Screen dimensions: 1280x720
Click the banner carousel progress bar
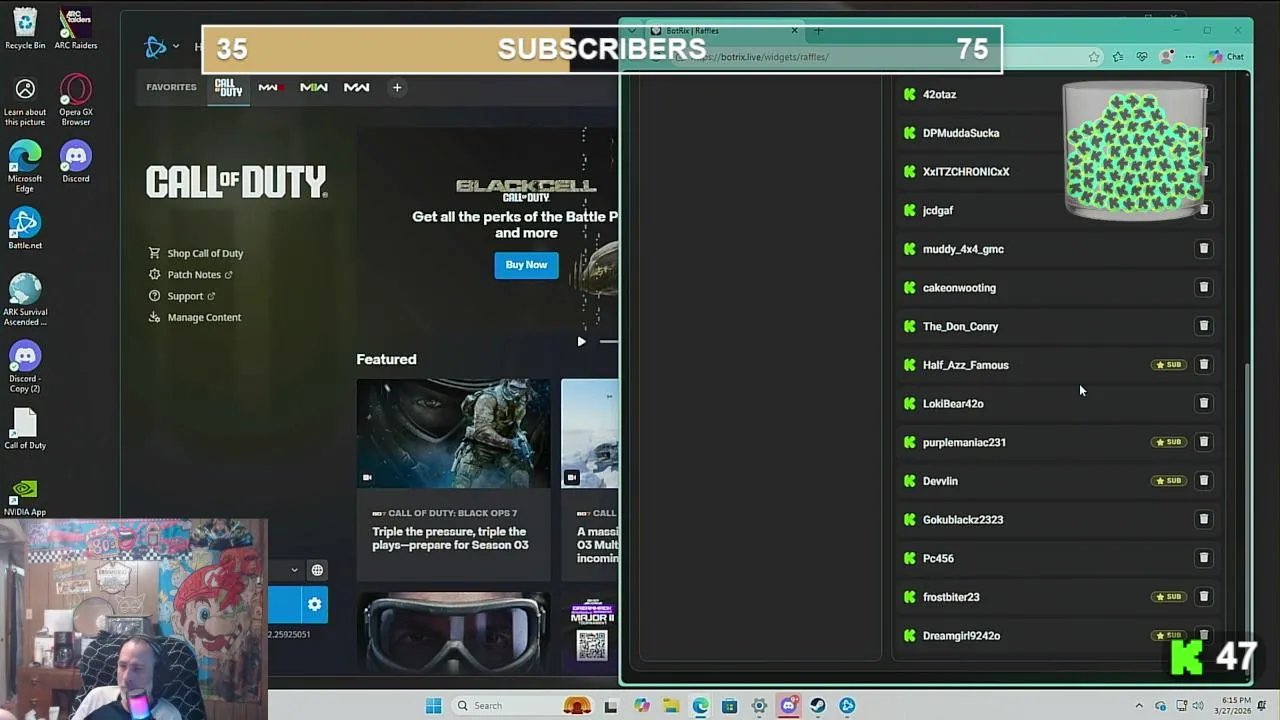click(608, 341)
